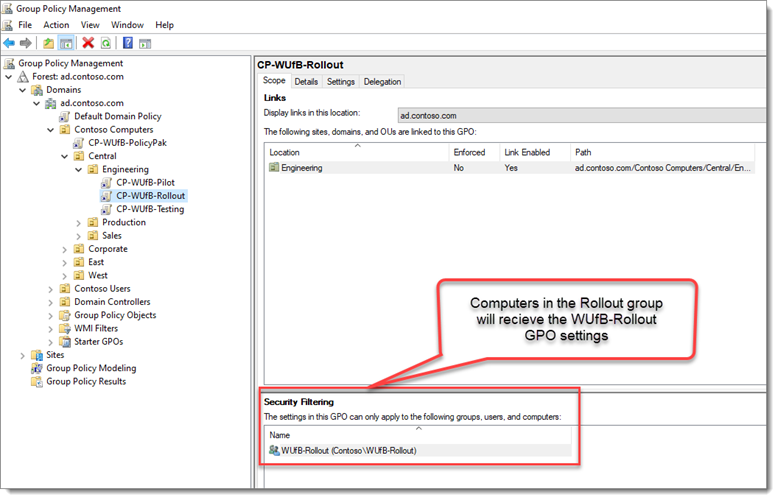Click the Group Policy Objects folder icon
The width and height of the screenshot is (778, 500).
[x=65, y=315]
